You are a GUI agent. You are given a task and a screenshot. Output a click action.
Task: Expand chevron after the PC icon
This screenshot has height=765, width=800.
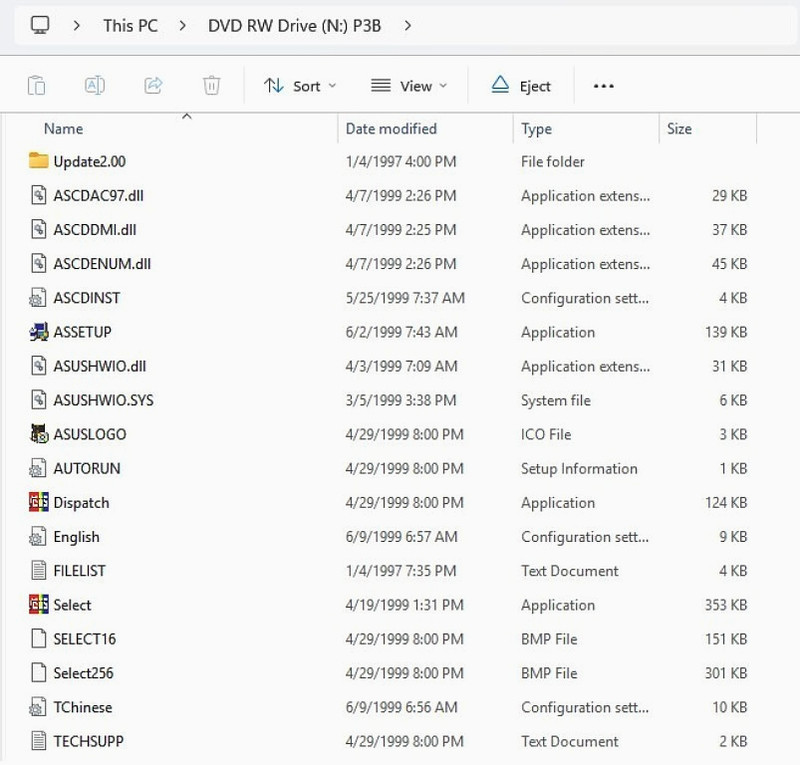point(77,25)
